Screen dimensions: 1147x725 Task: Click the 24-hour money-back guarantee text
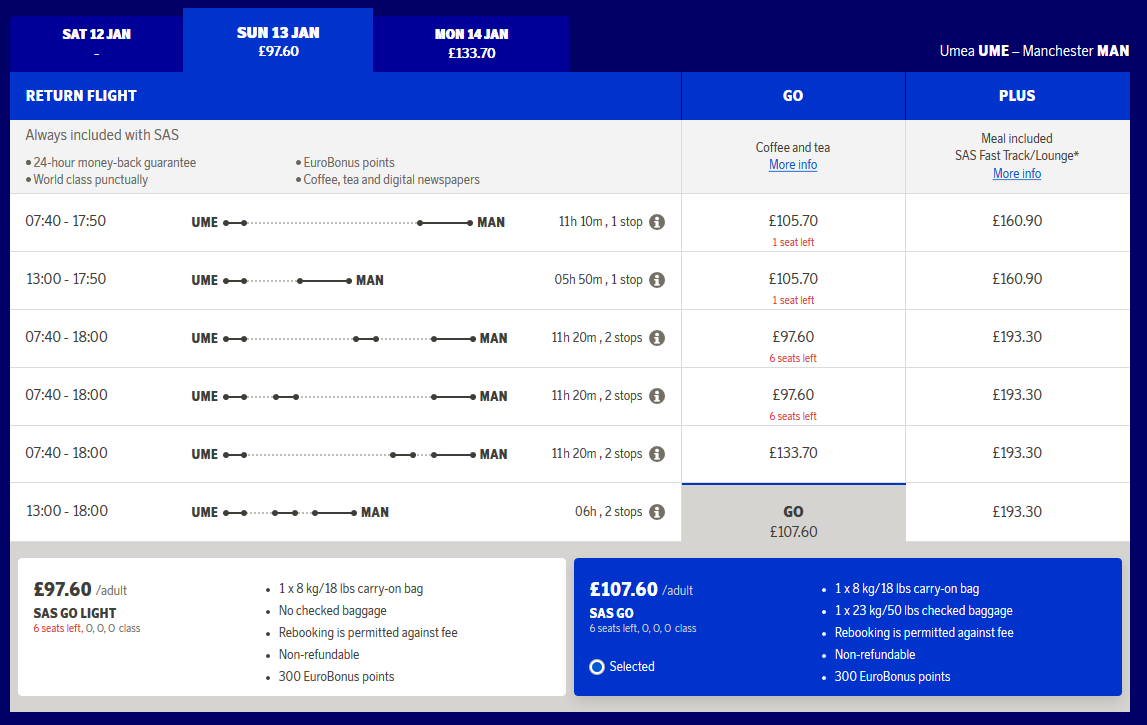point(115,162)
